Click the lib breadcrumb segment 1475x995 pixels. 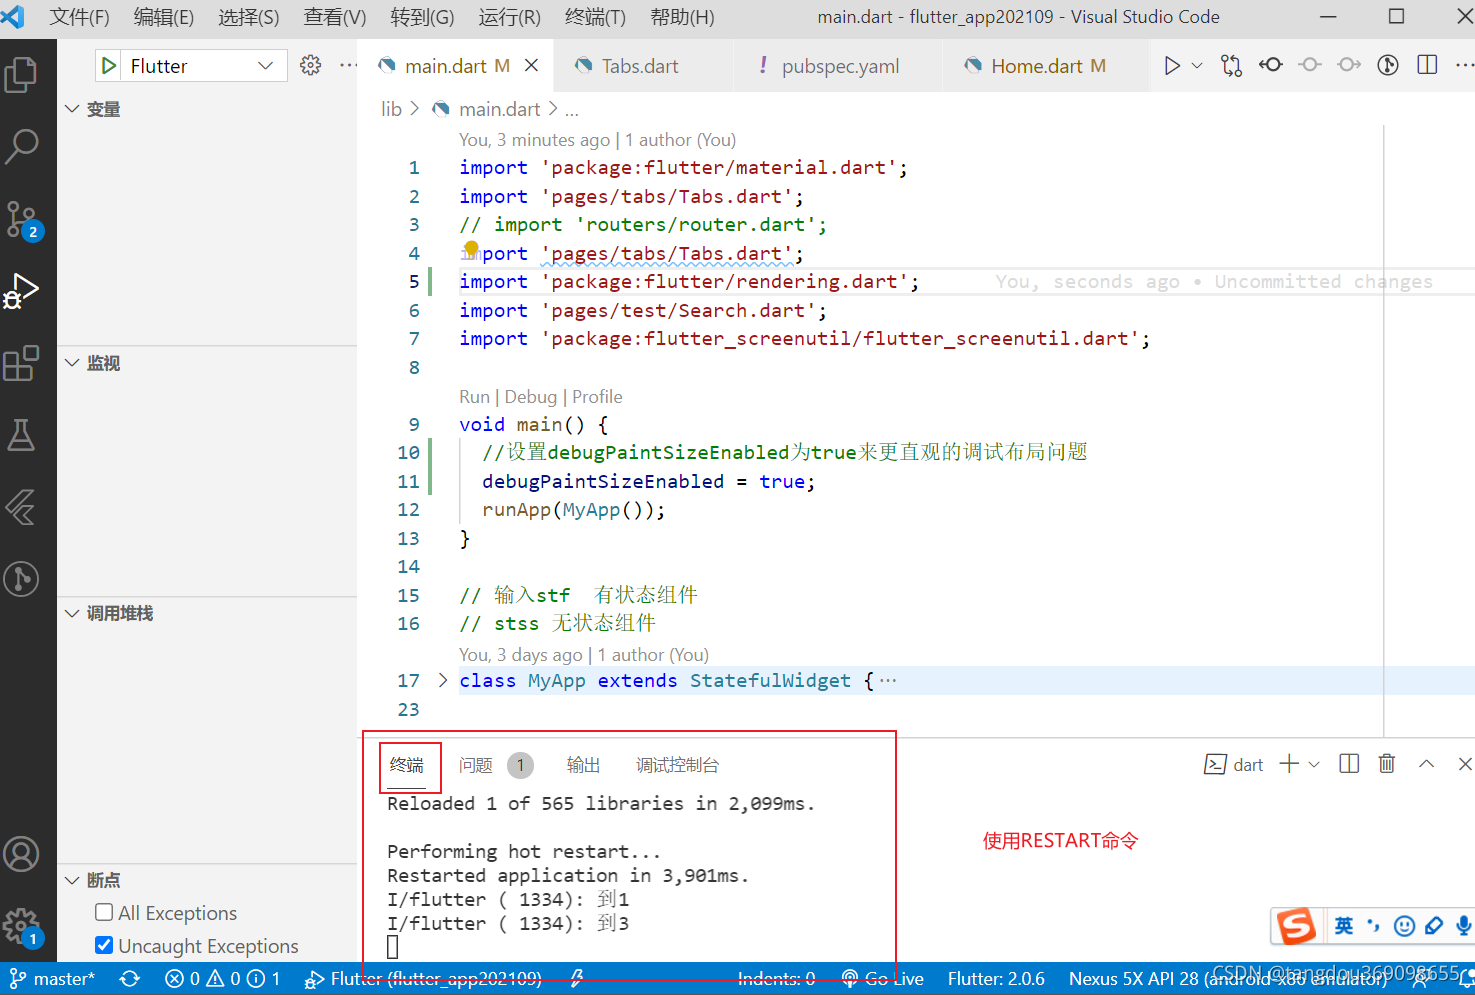pyautogui.click(x=391, y=109)
